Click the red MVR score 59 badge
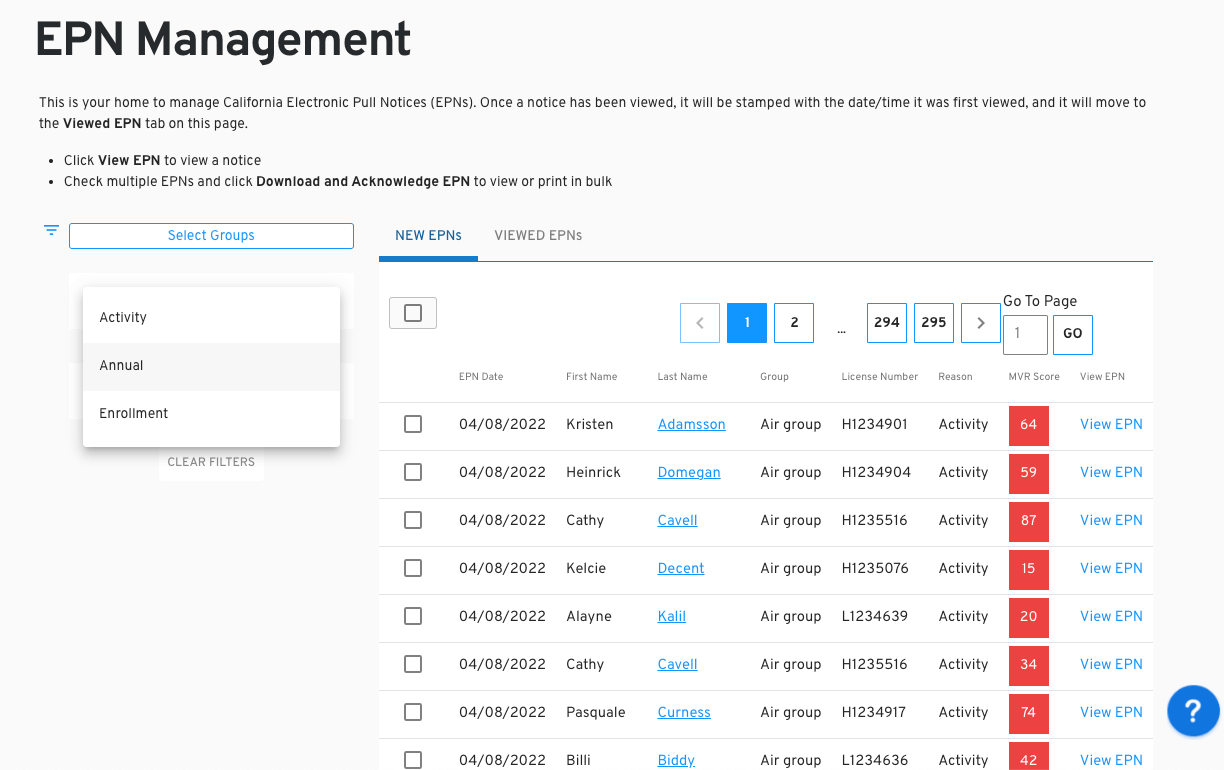This screenshot has height=770, width=1224. tap(1029, 472)
